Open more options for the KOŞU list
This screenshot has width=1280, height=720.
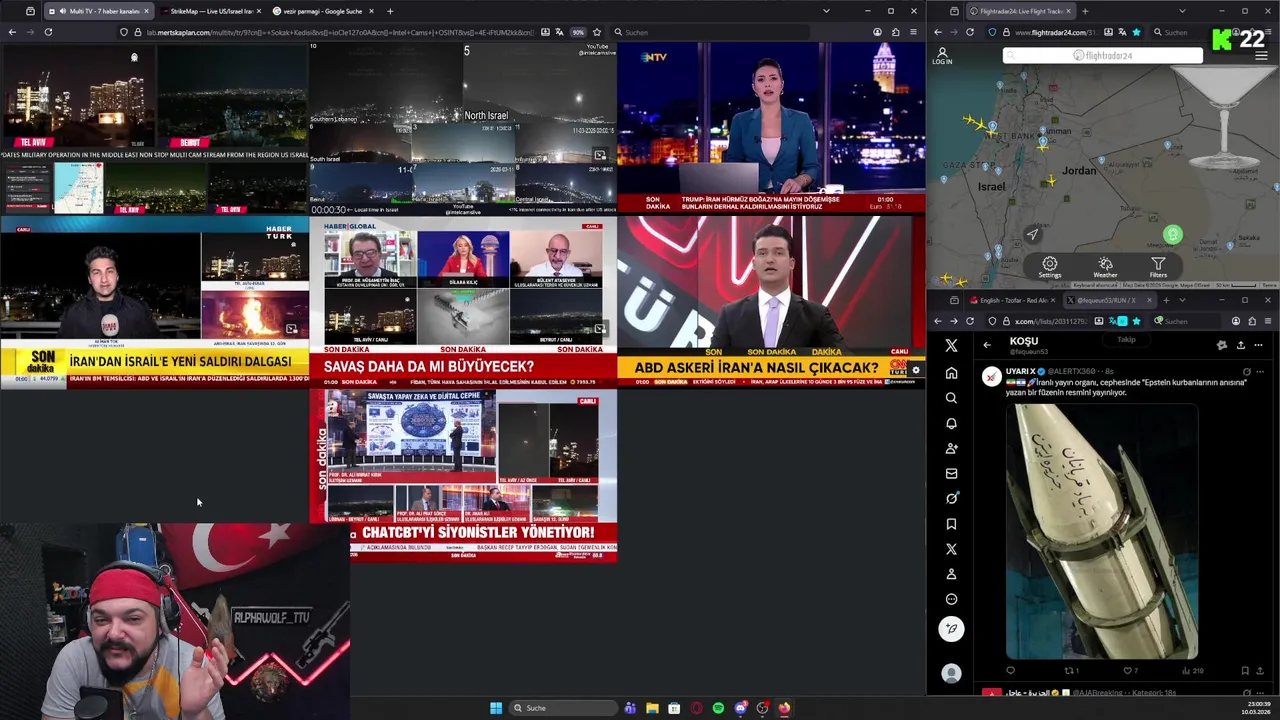1258,345
